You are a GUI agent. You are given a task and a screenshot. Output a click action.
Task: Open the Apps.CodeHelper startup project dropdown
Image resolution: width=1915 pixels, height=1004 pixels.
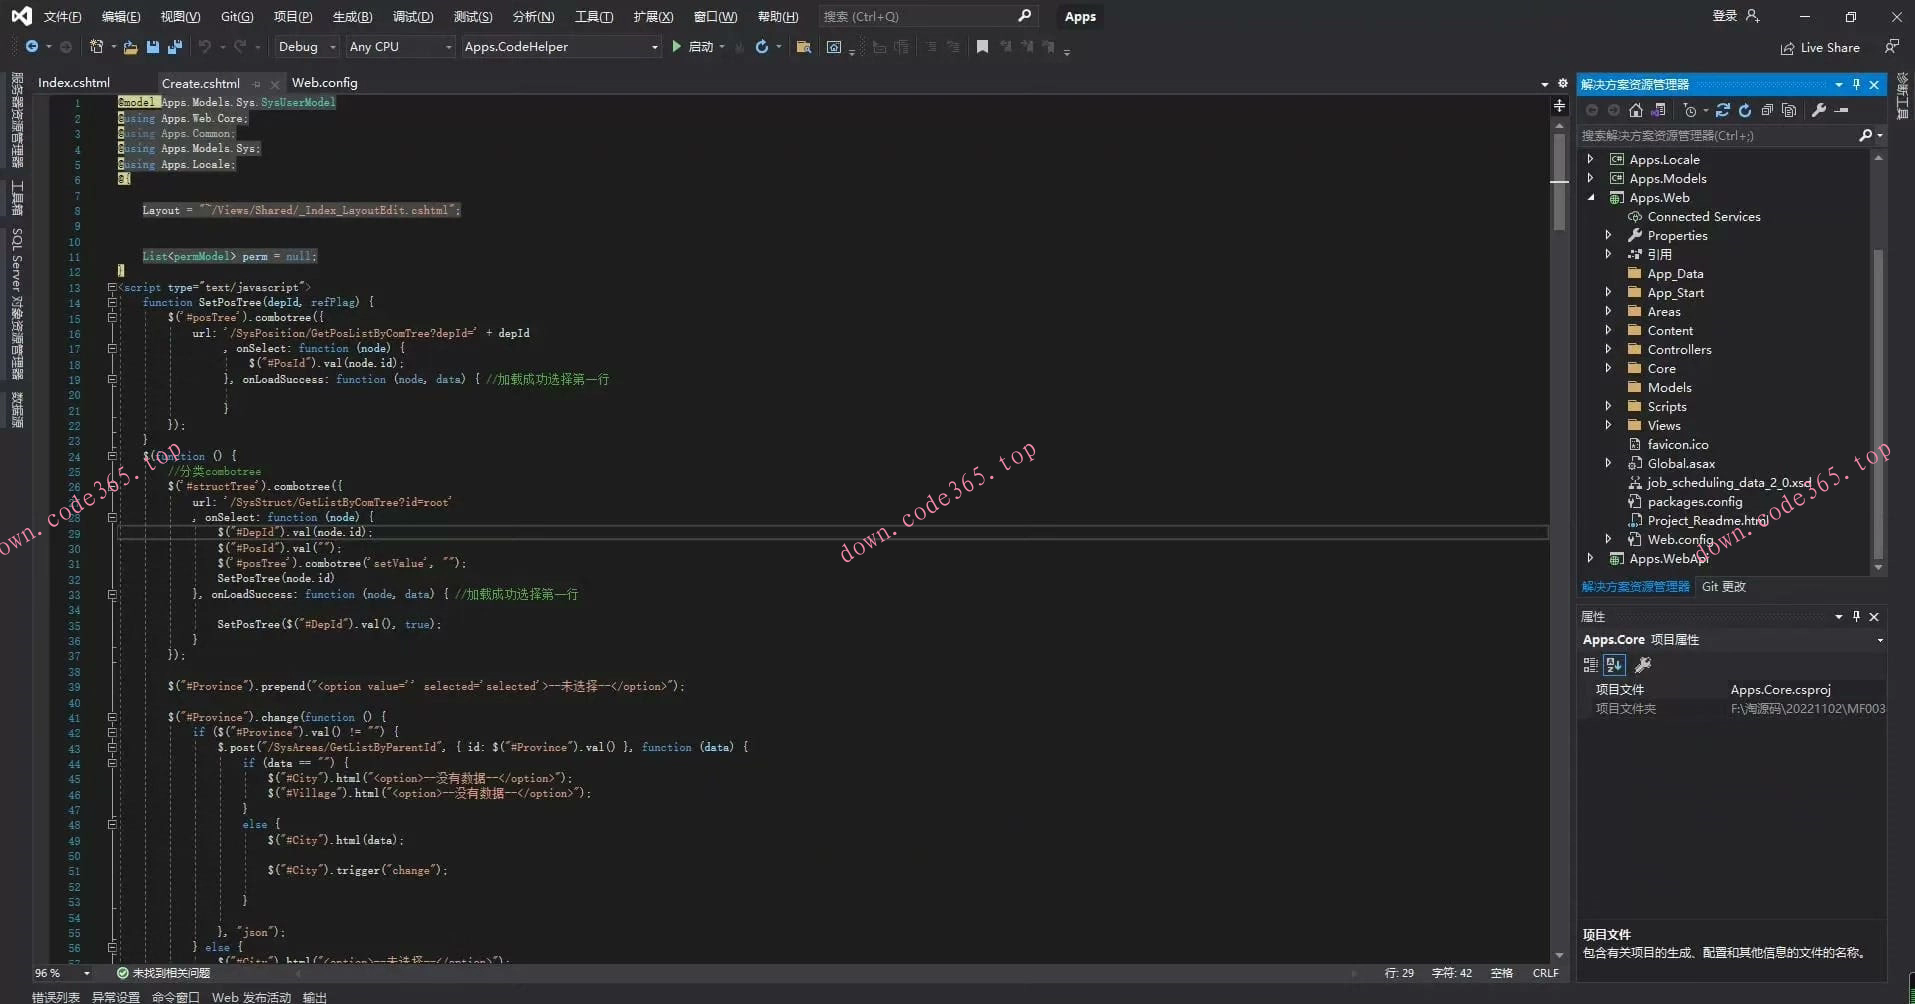pyautogui.click(x=561, y=47)
